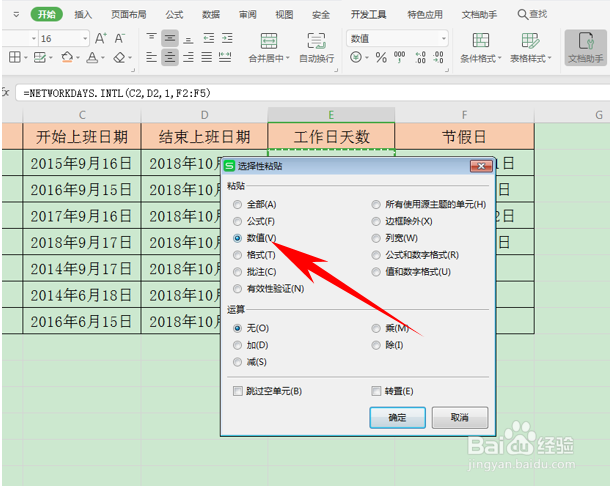Select column E header
610x486 pixels.
point(331,115)
